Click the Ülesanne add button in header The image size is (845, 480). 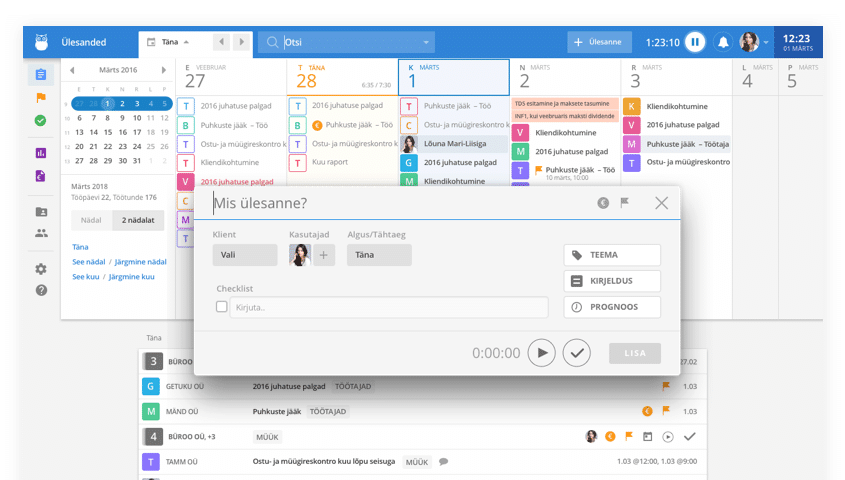tap(599, 42)
